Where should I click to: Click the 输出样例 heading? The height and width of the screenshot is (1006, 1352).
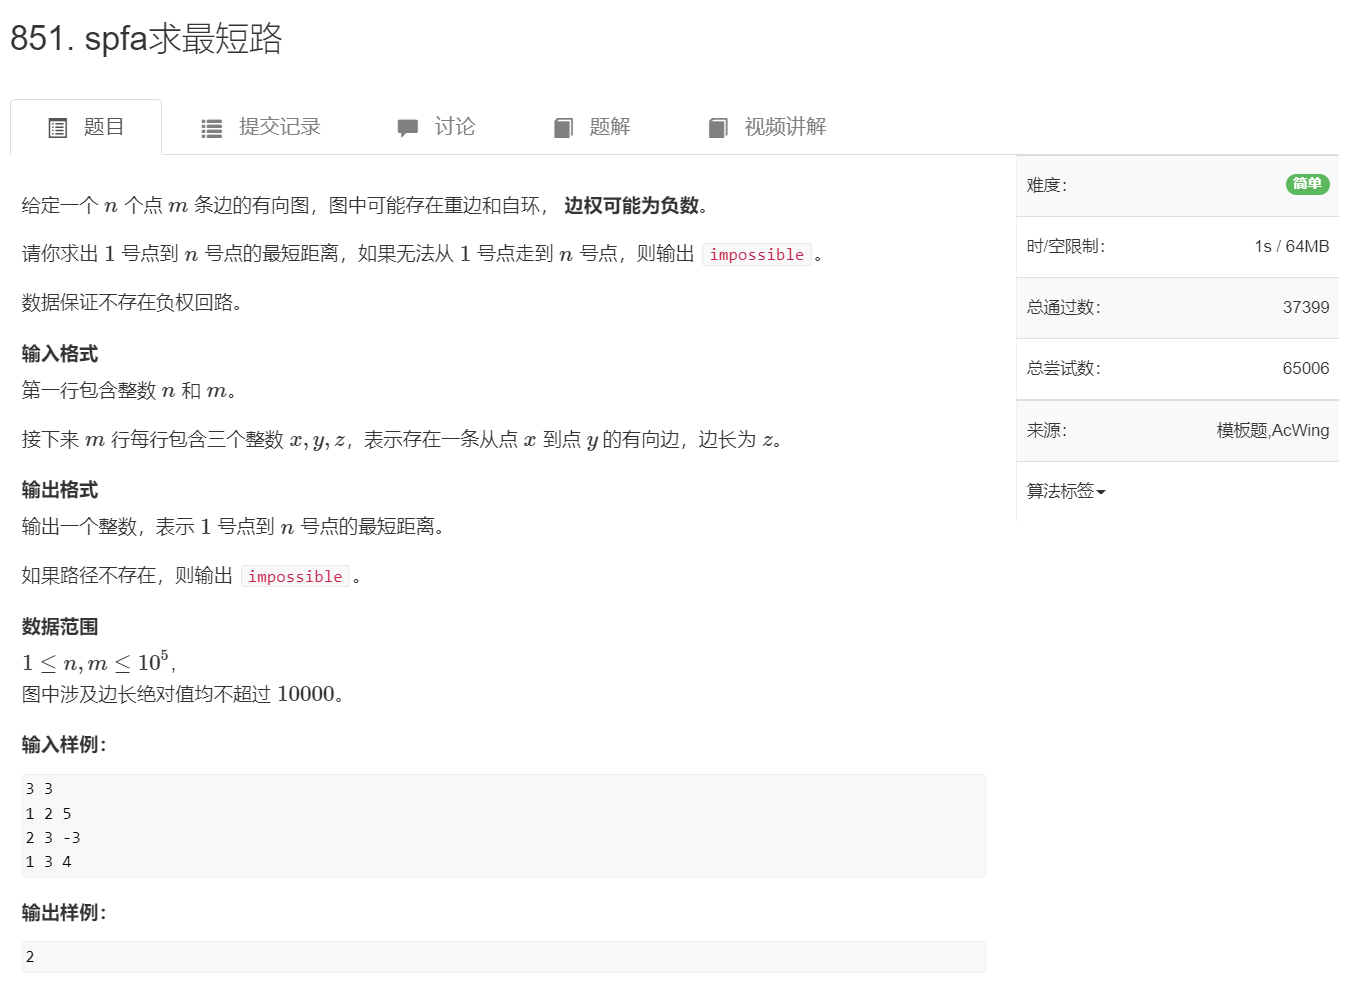(64, 913)
